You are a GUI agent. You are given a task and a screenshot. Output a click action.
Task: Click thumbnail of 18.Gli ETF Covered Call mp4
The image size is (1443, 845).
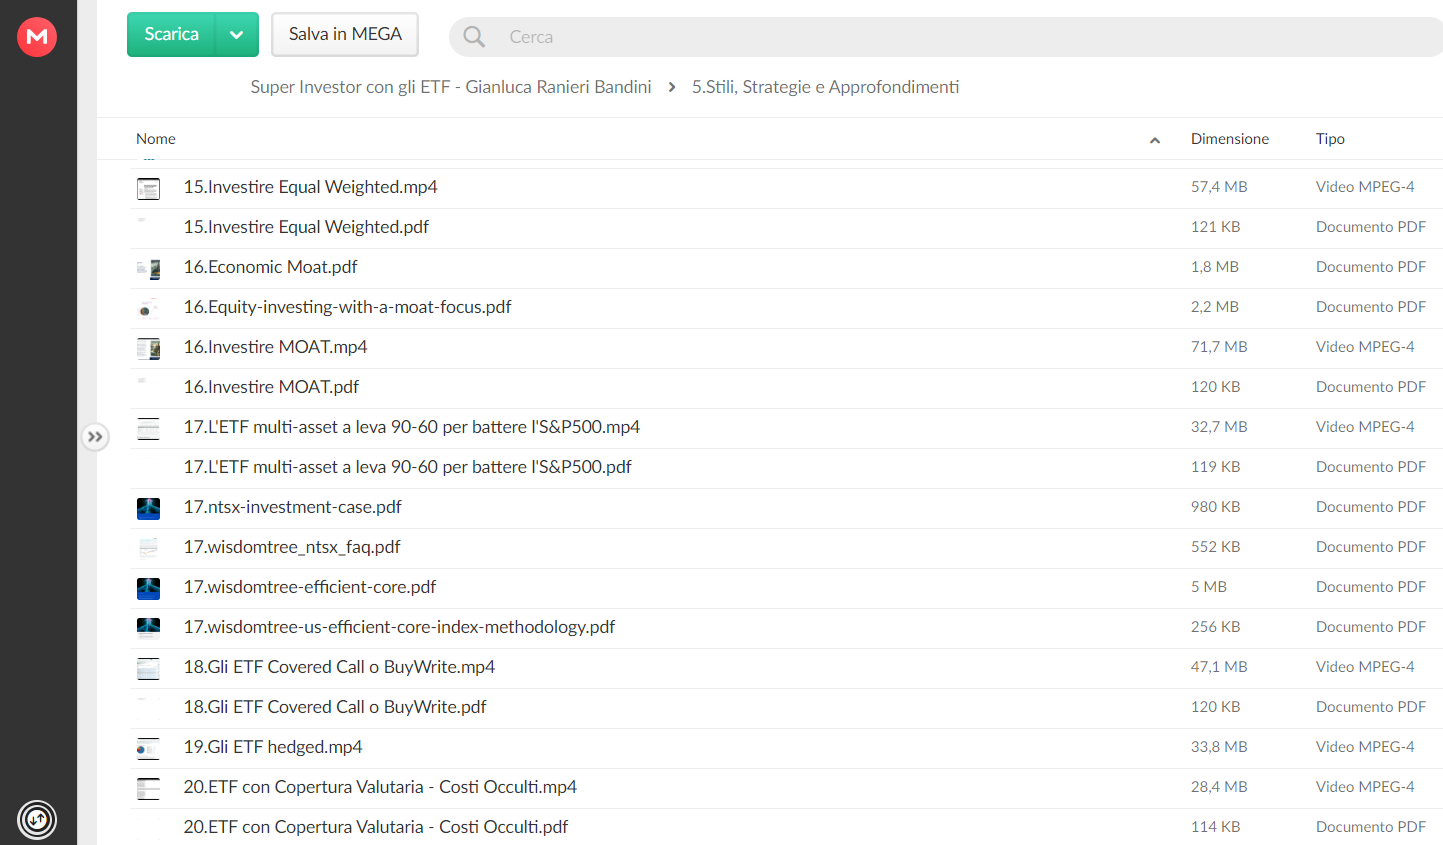[x=148, y=668]
